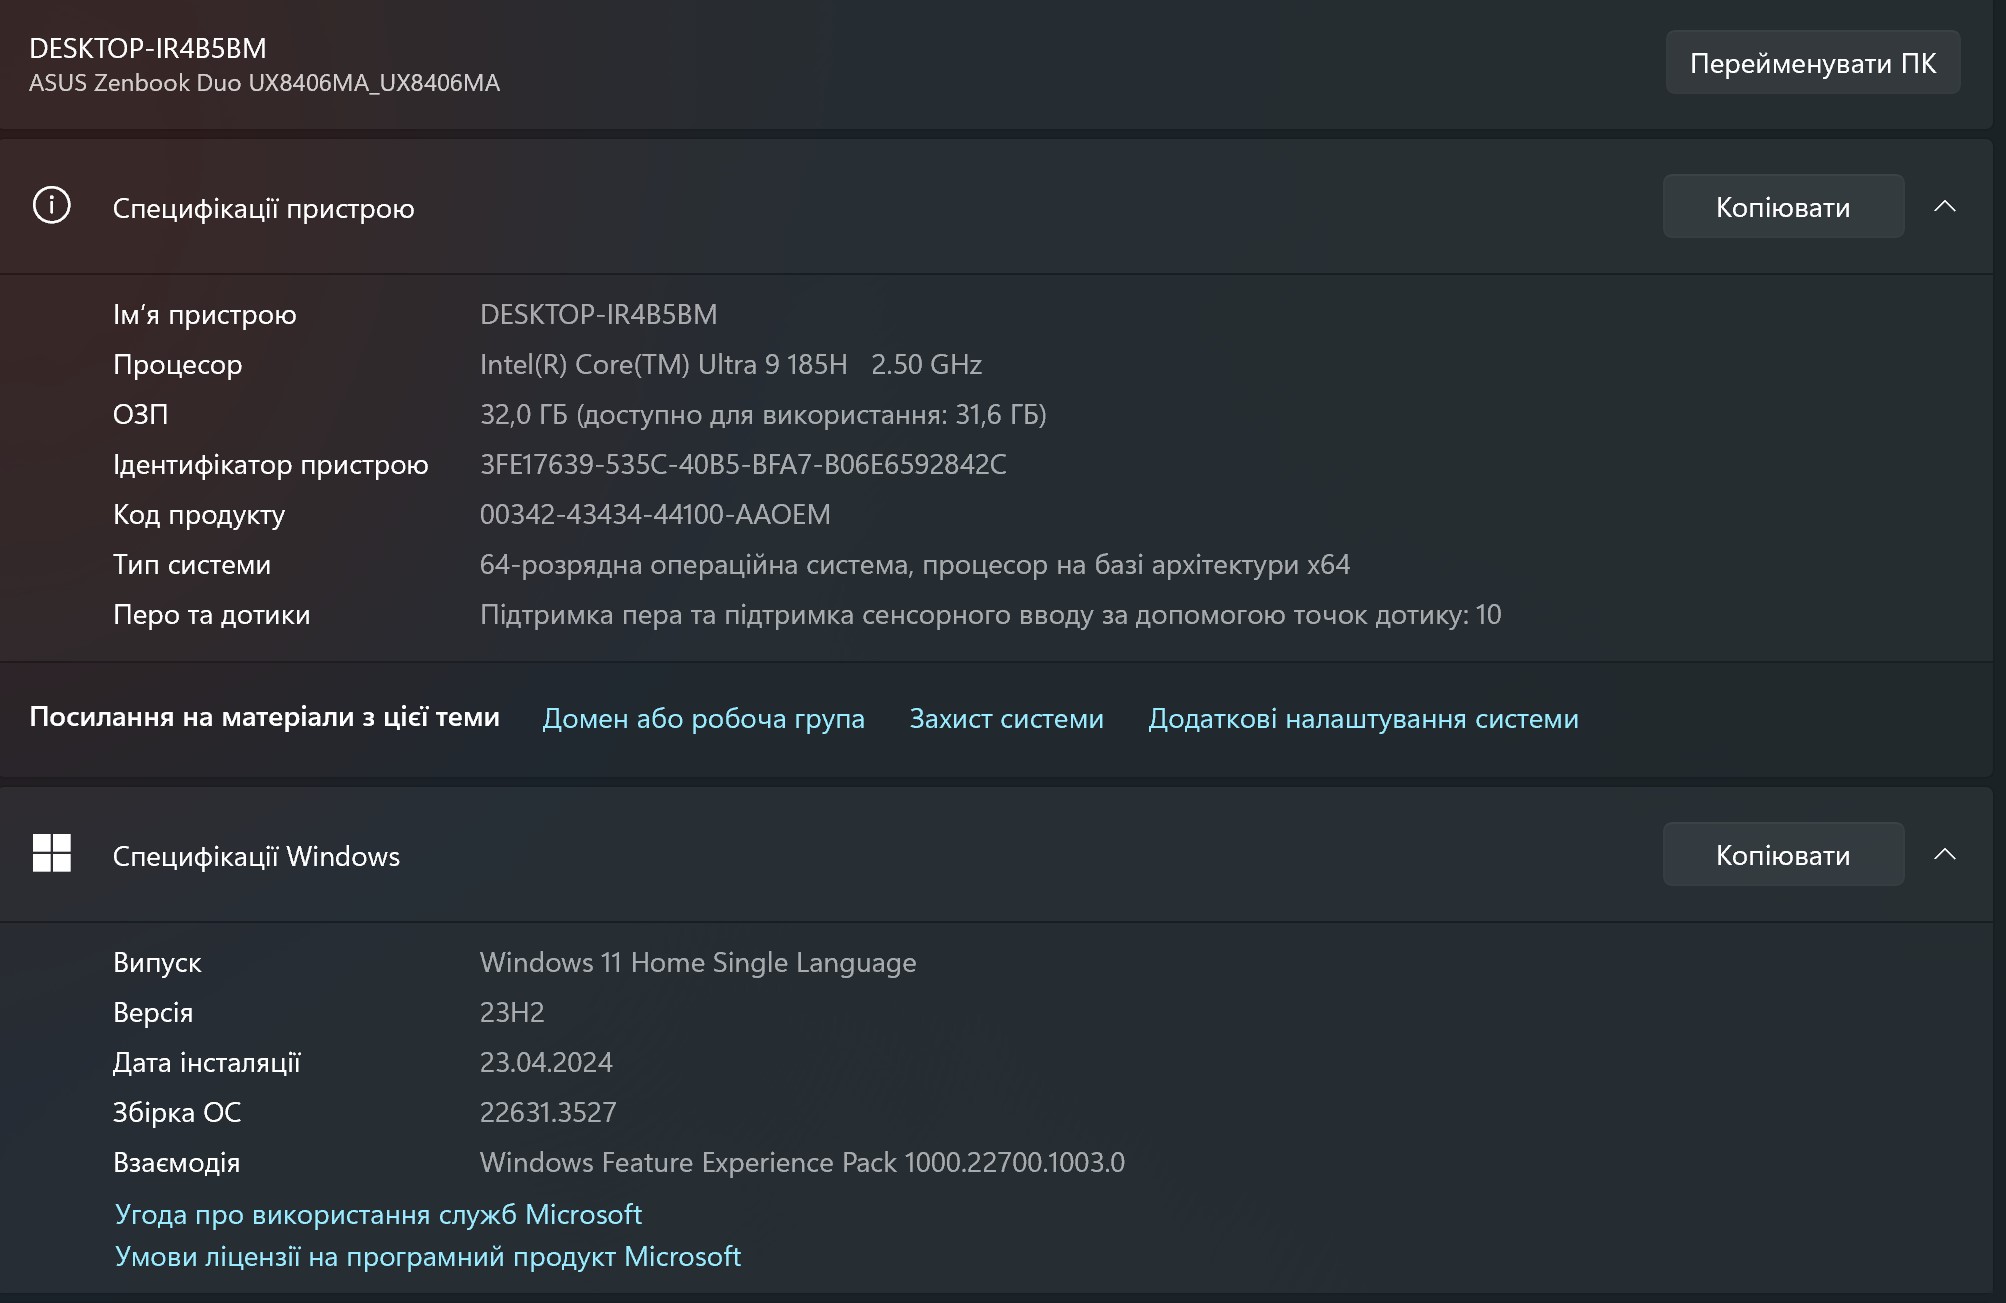This screenshot has width=2006, height=1303.
Task: Click the Специфікації пристрою header title
Action: click(263, 208)
